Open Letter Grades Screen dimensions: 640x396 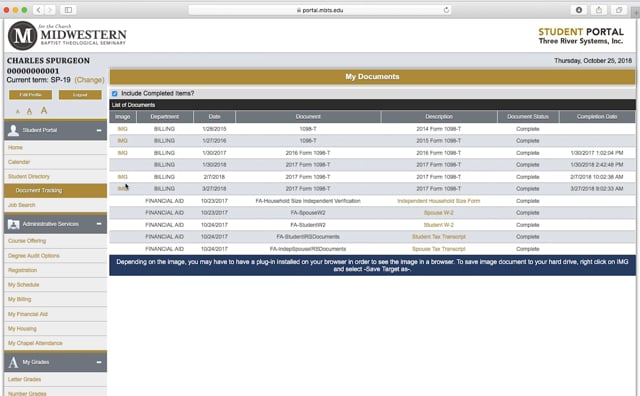24,380
